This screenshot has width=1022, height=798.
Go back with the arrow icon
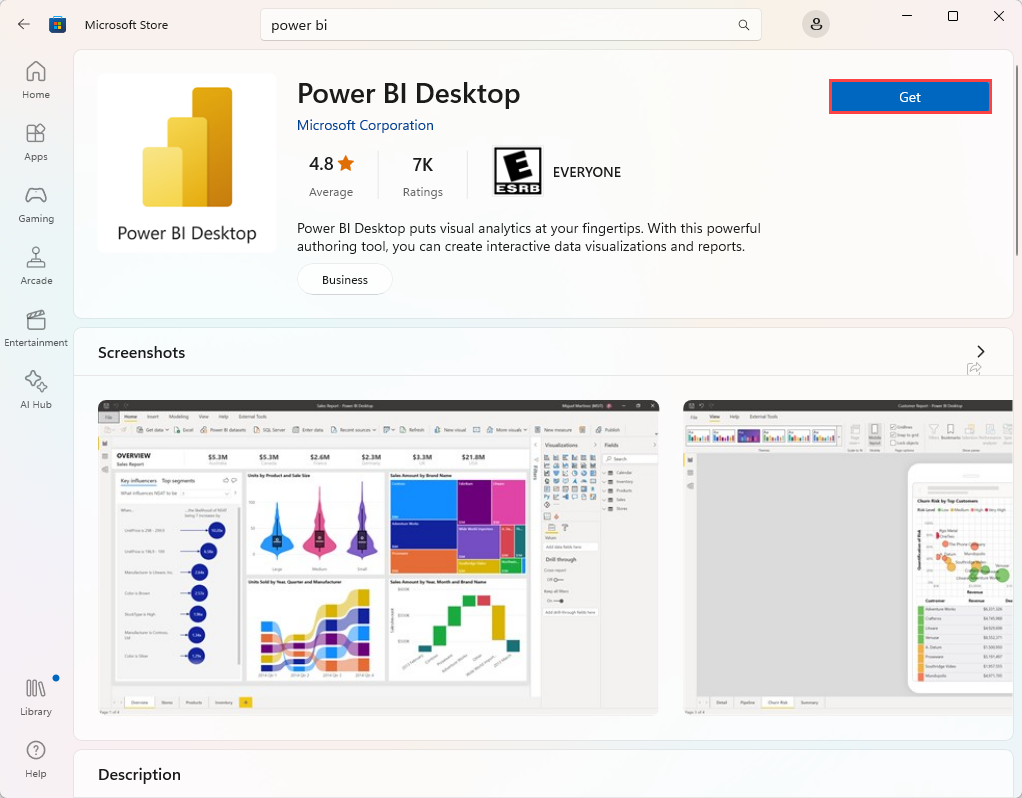[23, 25]
